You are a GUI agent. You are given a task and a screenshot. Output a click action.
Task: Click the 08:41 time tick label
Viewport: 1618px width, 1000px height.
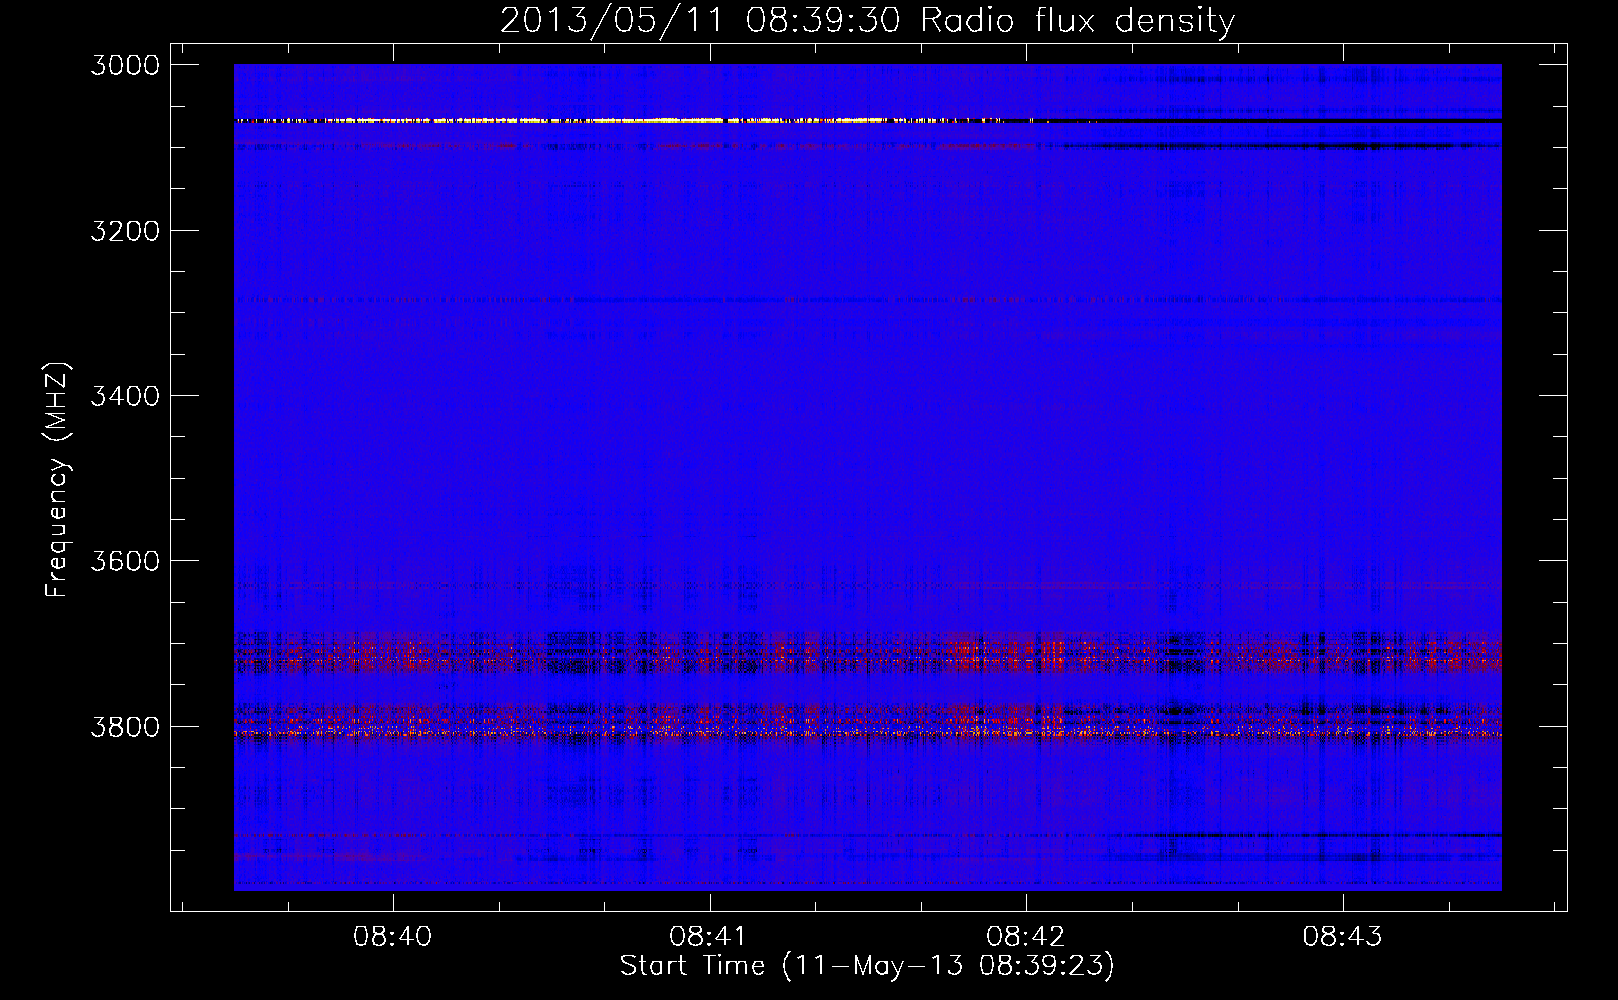pos(709,936)
